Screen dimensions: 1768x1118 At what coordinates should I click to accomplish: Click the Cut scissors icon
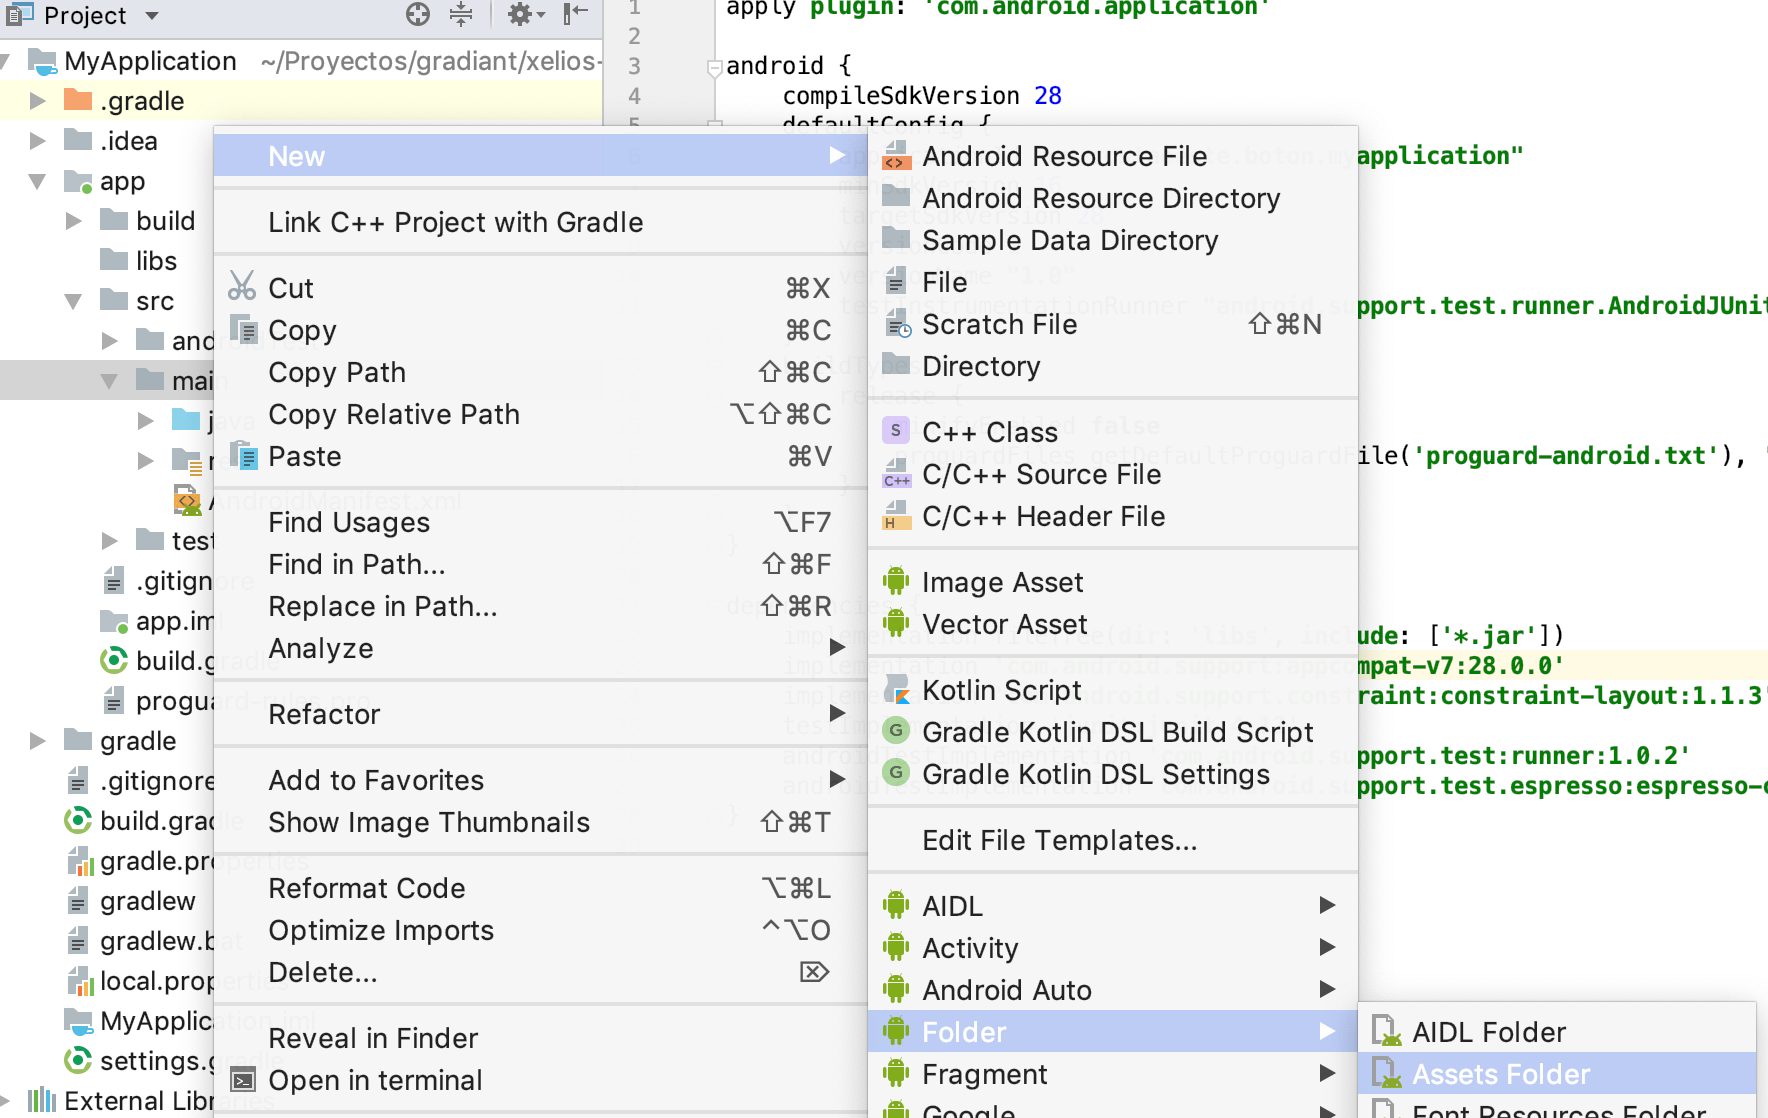click(242, 287)
